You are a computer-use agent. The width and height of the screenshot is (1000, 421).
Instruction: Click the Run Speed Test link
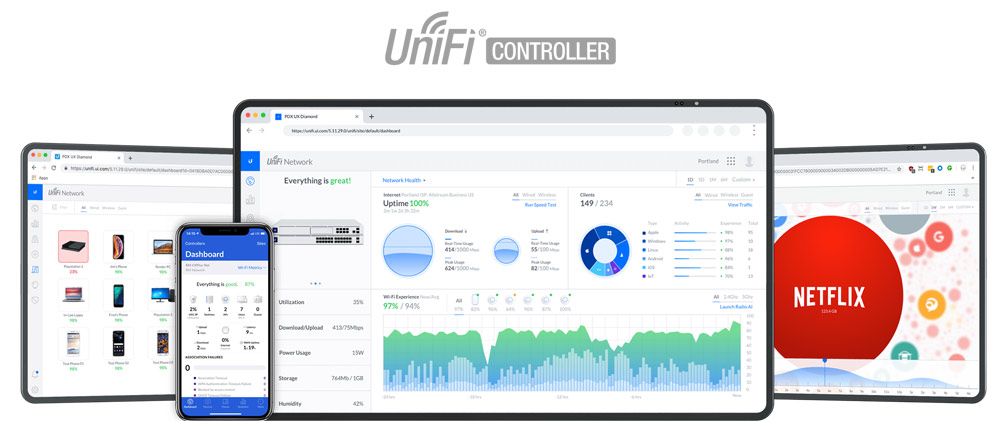coord(541,204)
